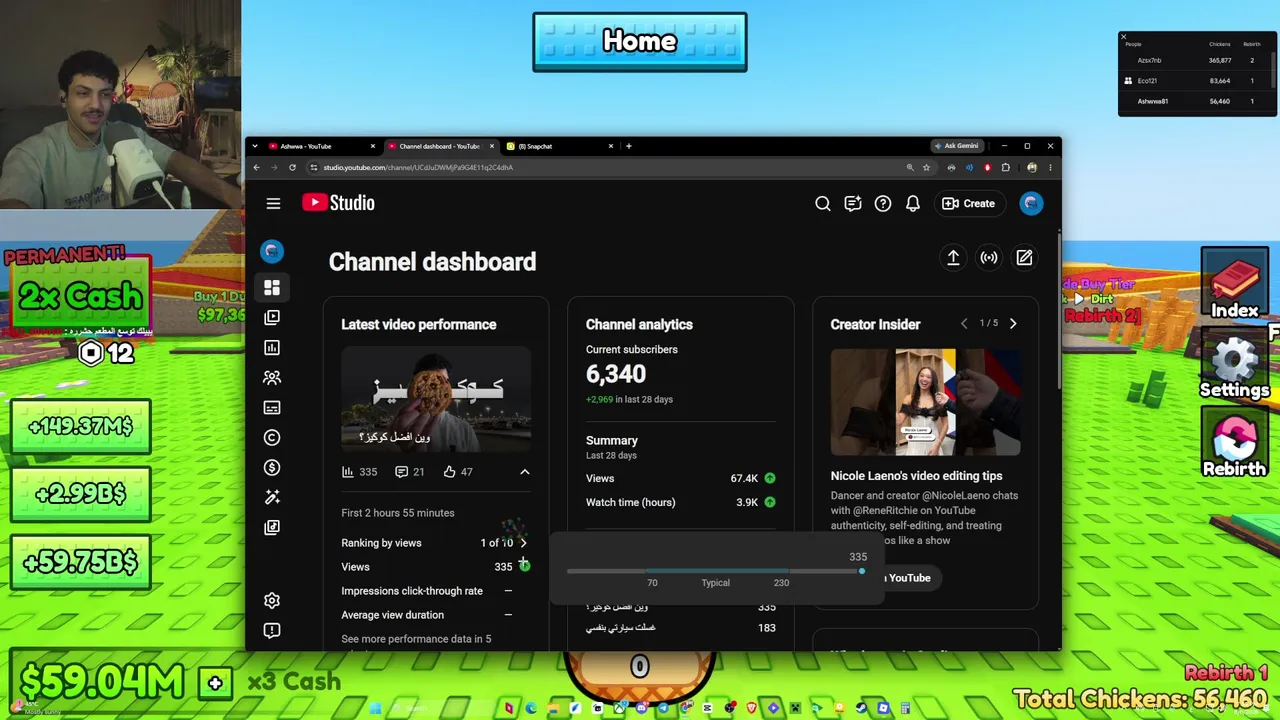Open Microsoft Edge from the taskbar
1280x720 pixels.
pos(531,708)
